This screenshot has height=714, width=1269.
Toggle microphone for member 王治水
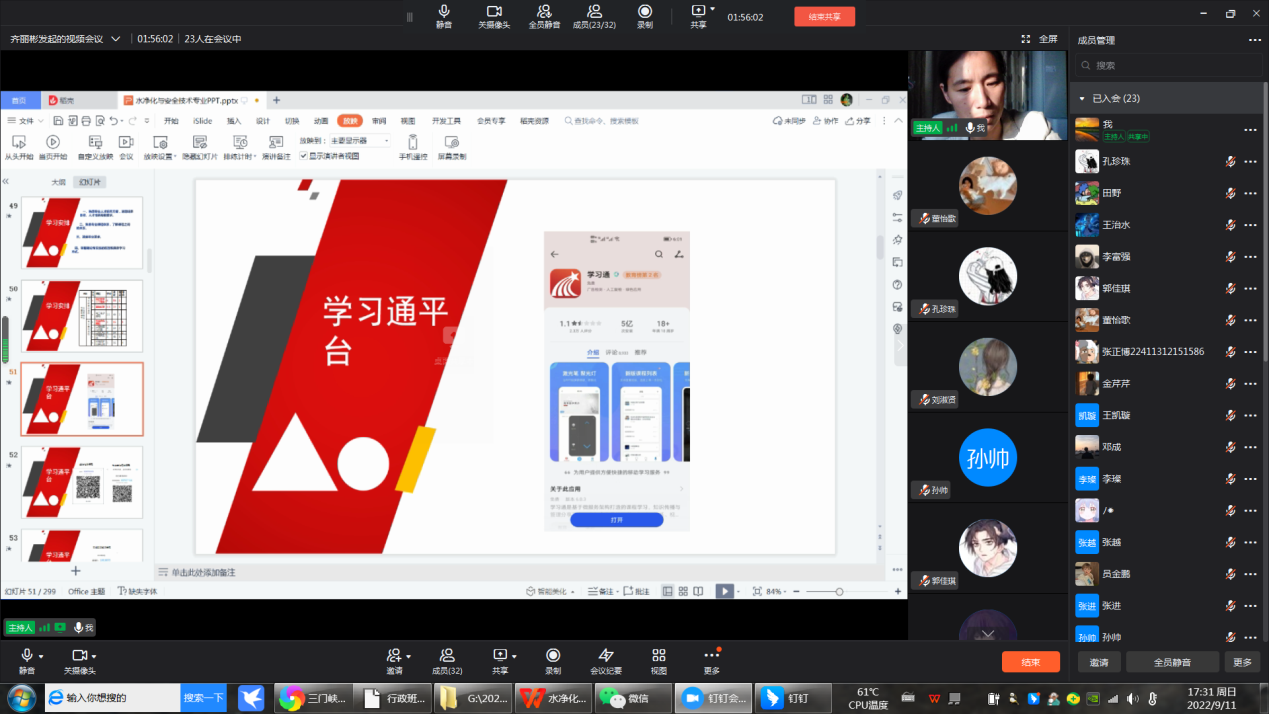pyautogui.click(x=1231, y=225)
